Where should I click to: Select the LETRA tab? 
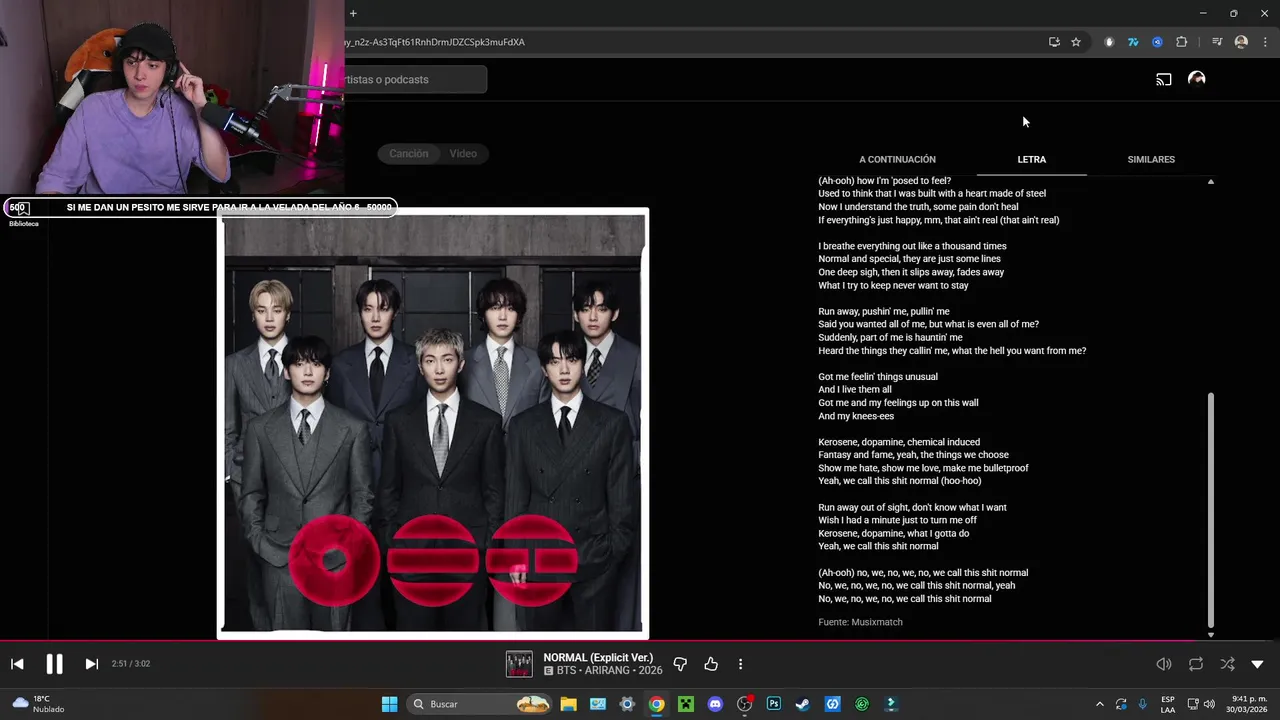1031,159
